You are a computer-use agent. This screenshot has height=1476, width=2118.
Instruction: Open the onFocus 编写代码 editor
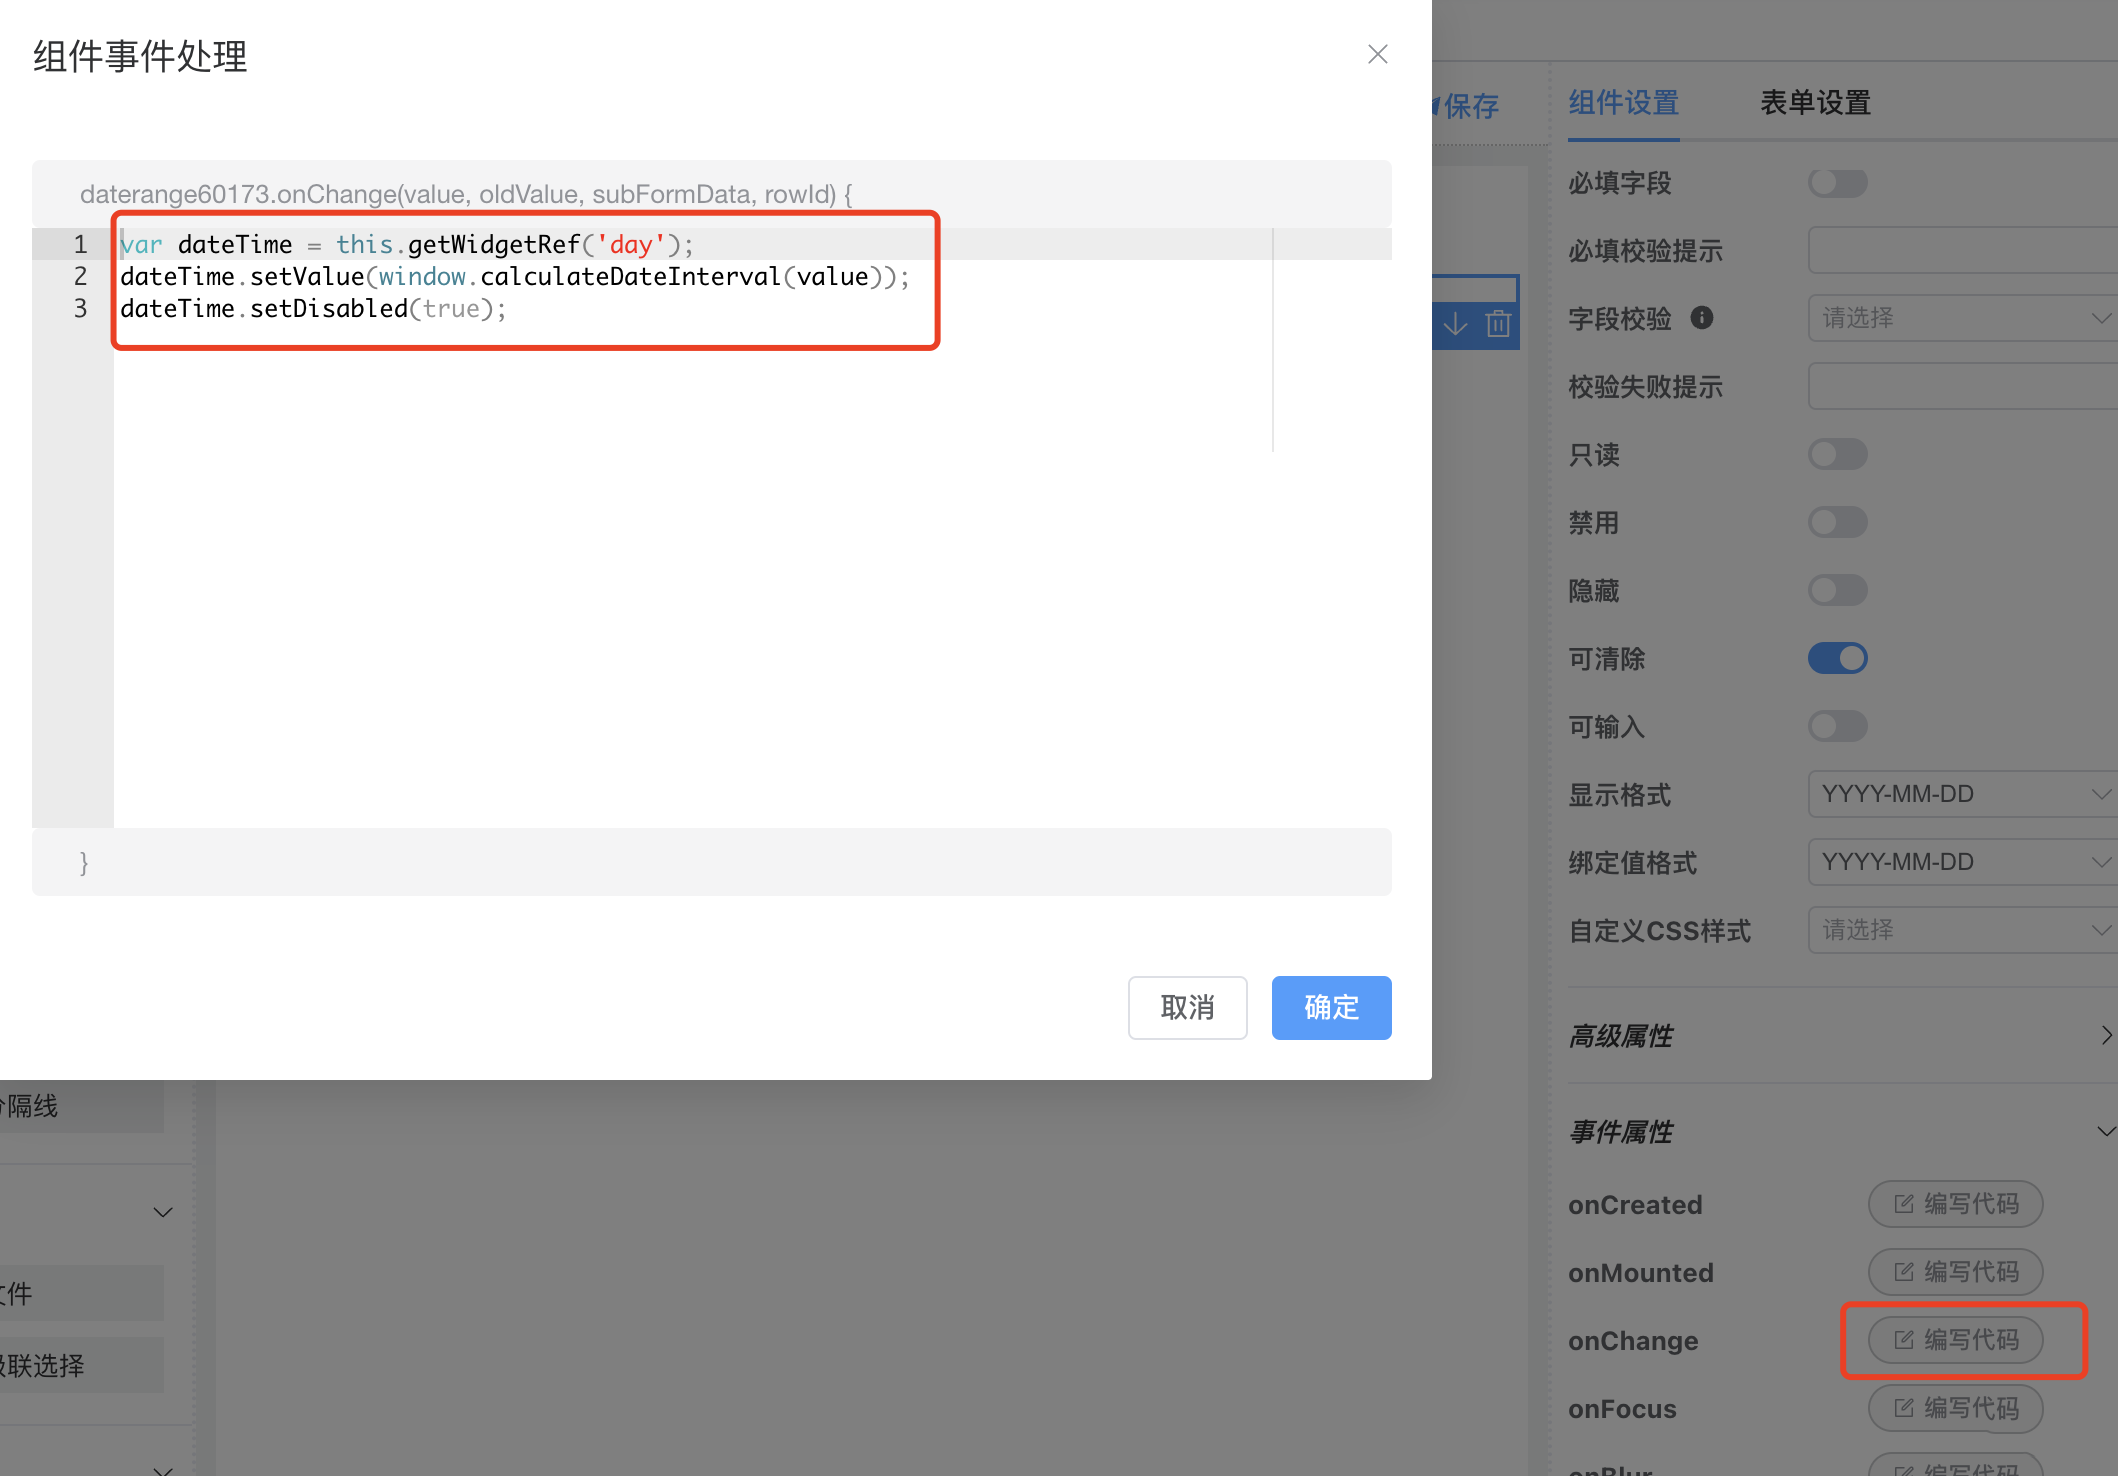[x=1955, y=1408]
